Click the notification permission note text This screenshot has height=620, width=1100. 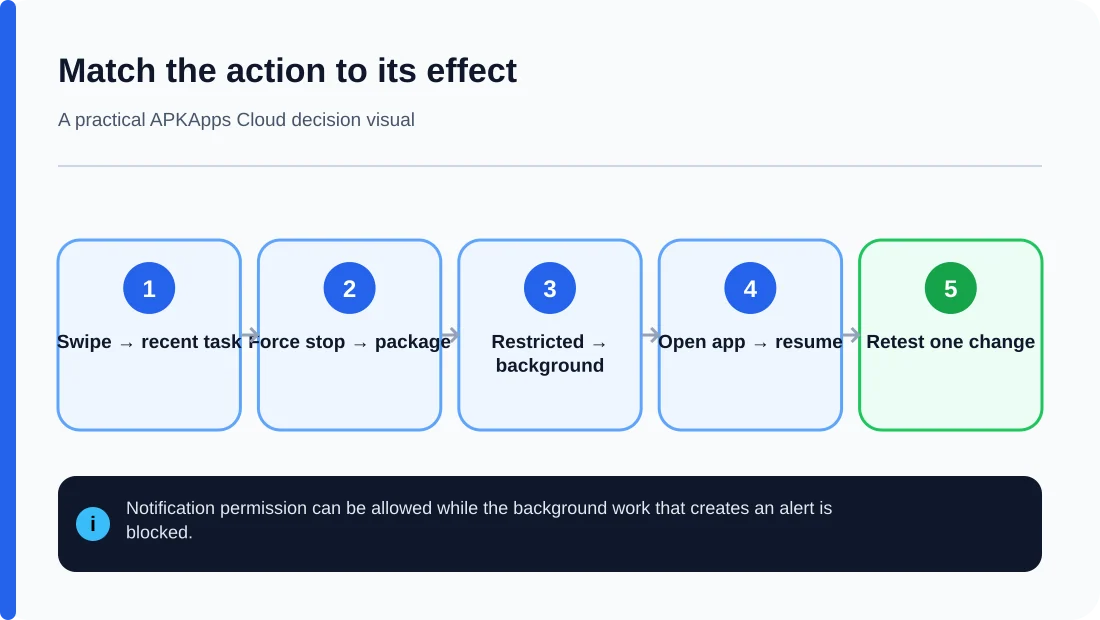coord(478,520)
